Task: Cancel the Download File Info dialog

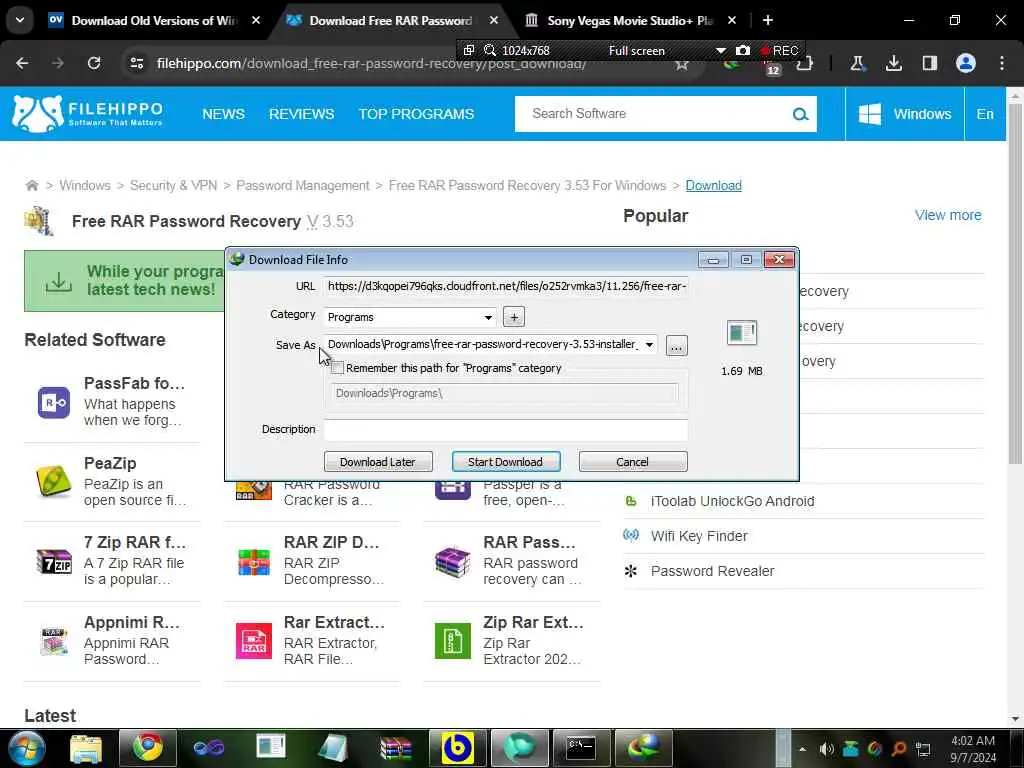Action: pos(632,462)
